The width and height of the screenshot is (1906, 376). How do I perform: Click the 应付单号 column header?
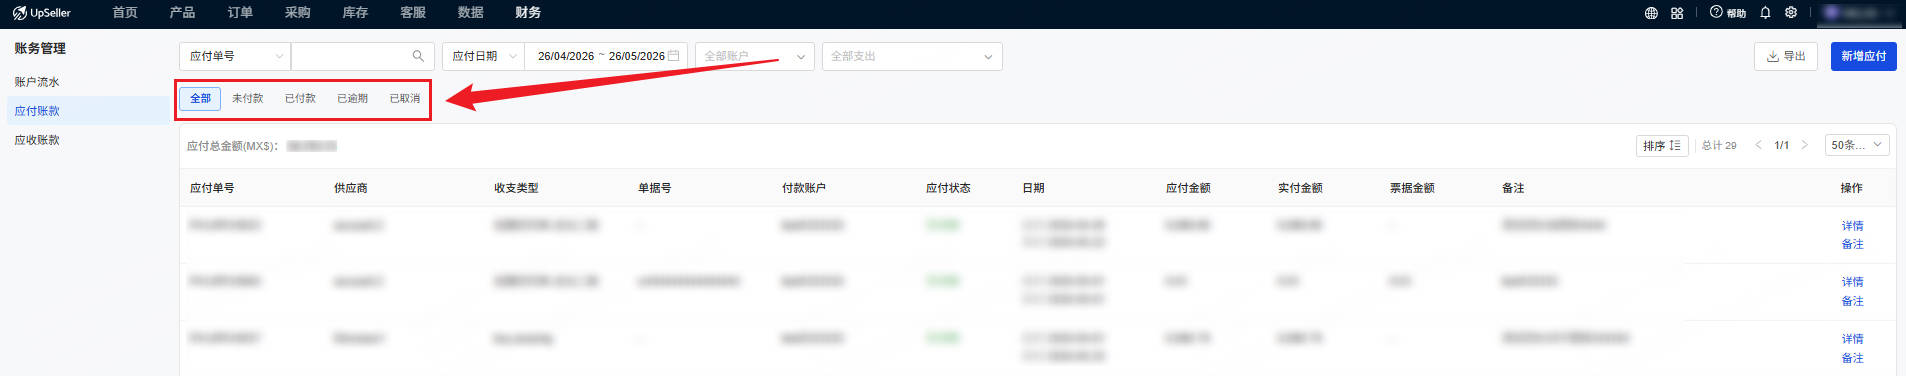(x=212, y=188)
